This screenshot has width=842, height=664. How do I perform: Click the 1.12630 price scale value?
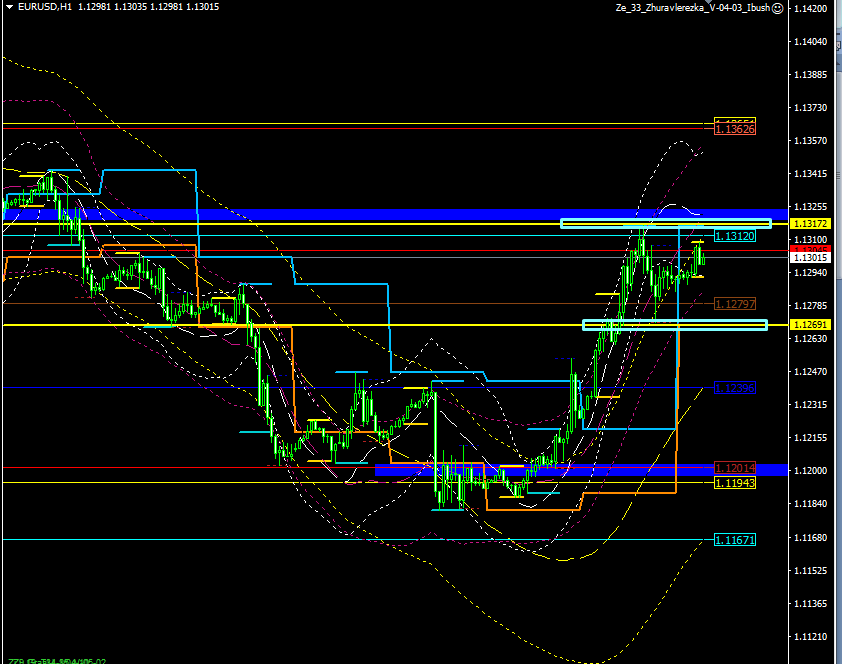810,339
